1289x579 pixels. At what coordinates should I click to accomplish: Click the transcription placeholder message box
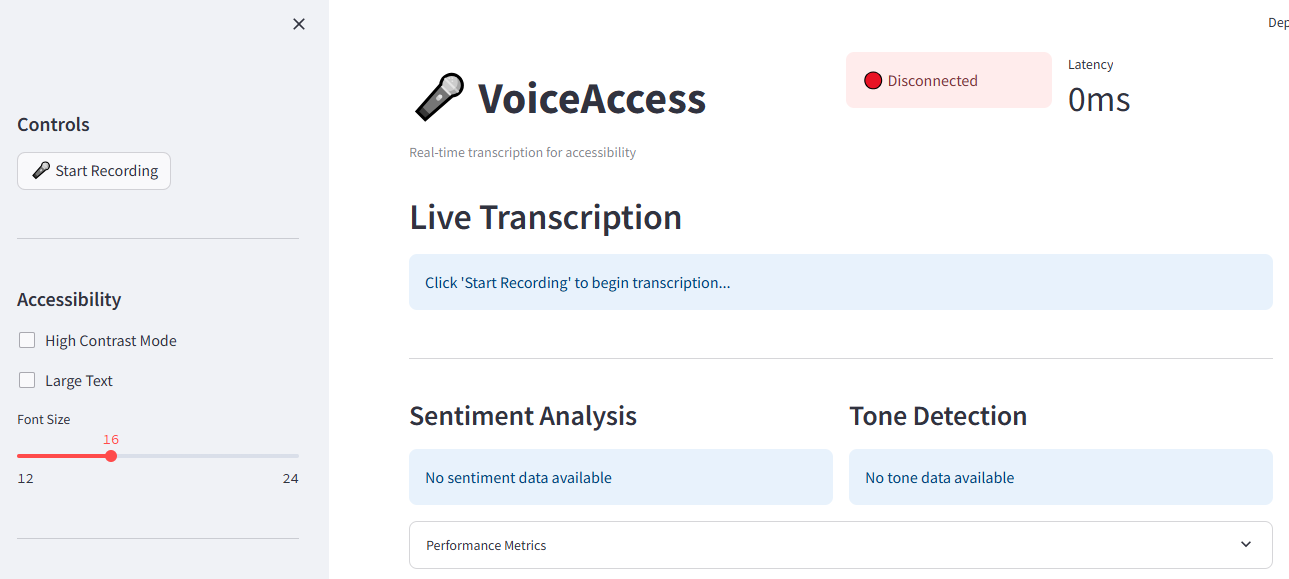(840, 282)
